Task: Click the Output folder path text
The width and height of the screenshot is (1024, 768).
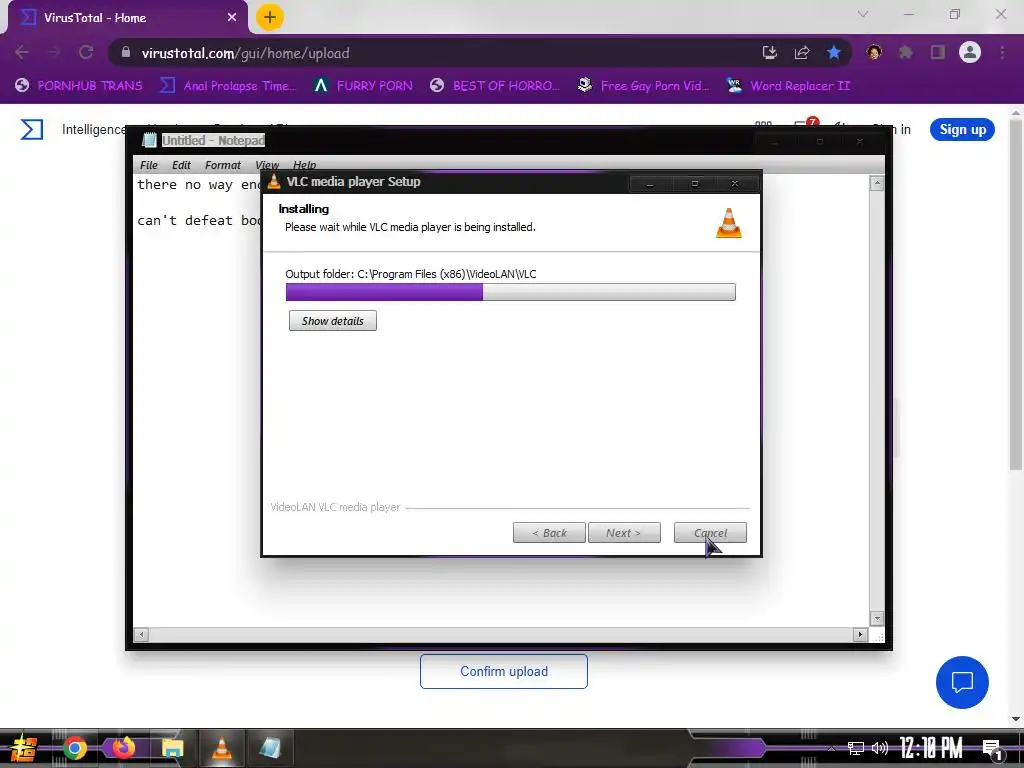Action: pos(411,274)
